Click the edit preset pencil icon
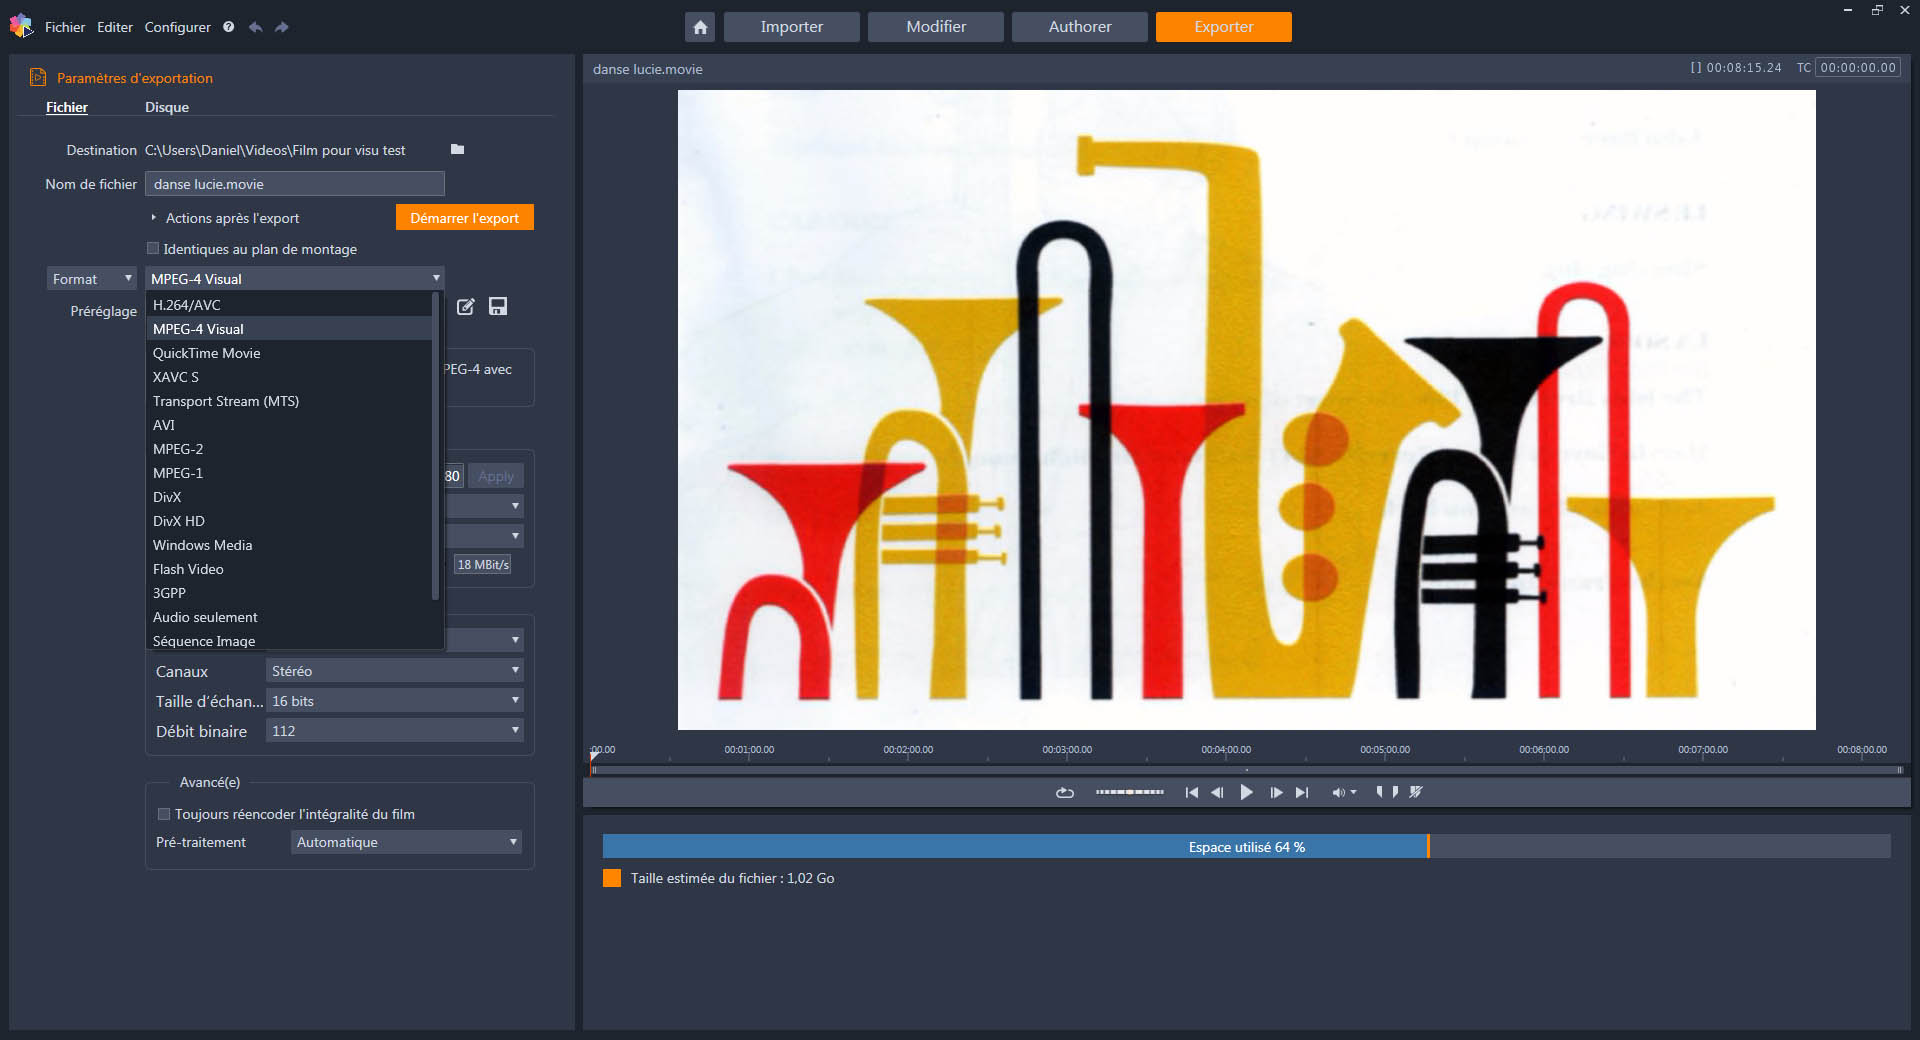 466,307
